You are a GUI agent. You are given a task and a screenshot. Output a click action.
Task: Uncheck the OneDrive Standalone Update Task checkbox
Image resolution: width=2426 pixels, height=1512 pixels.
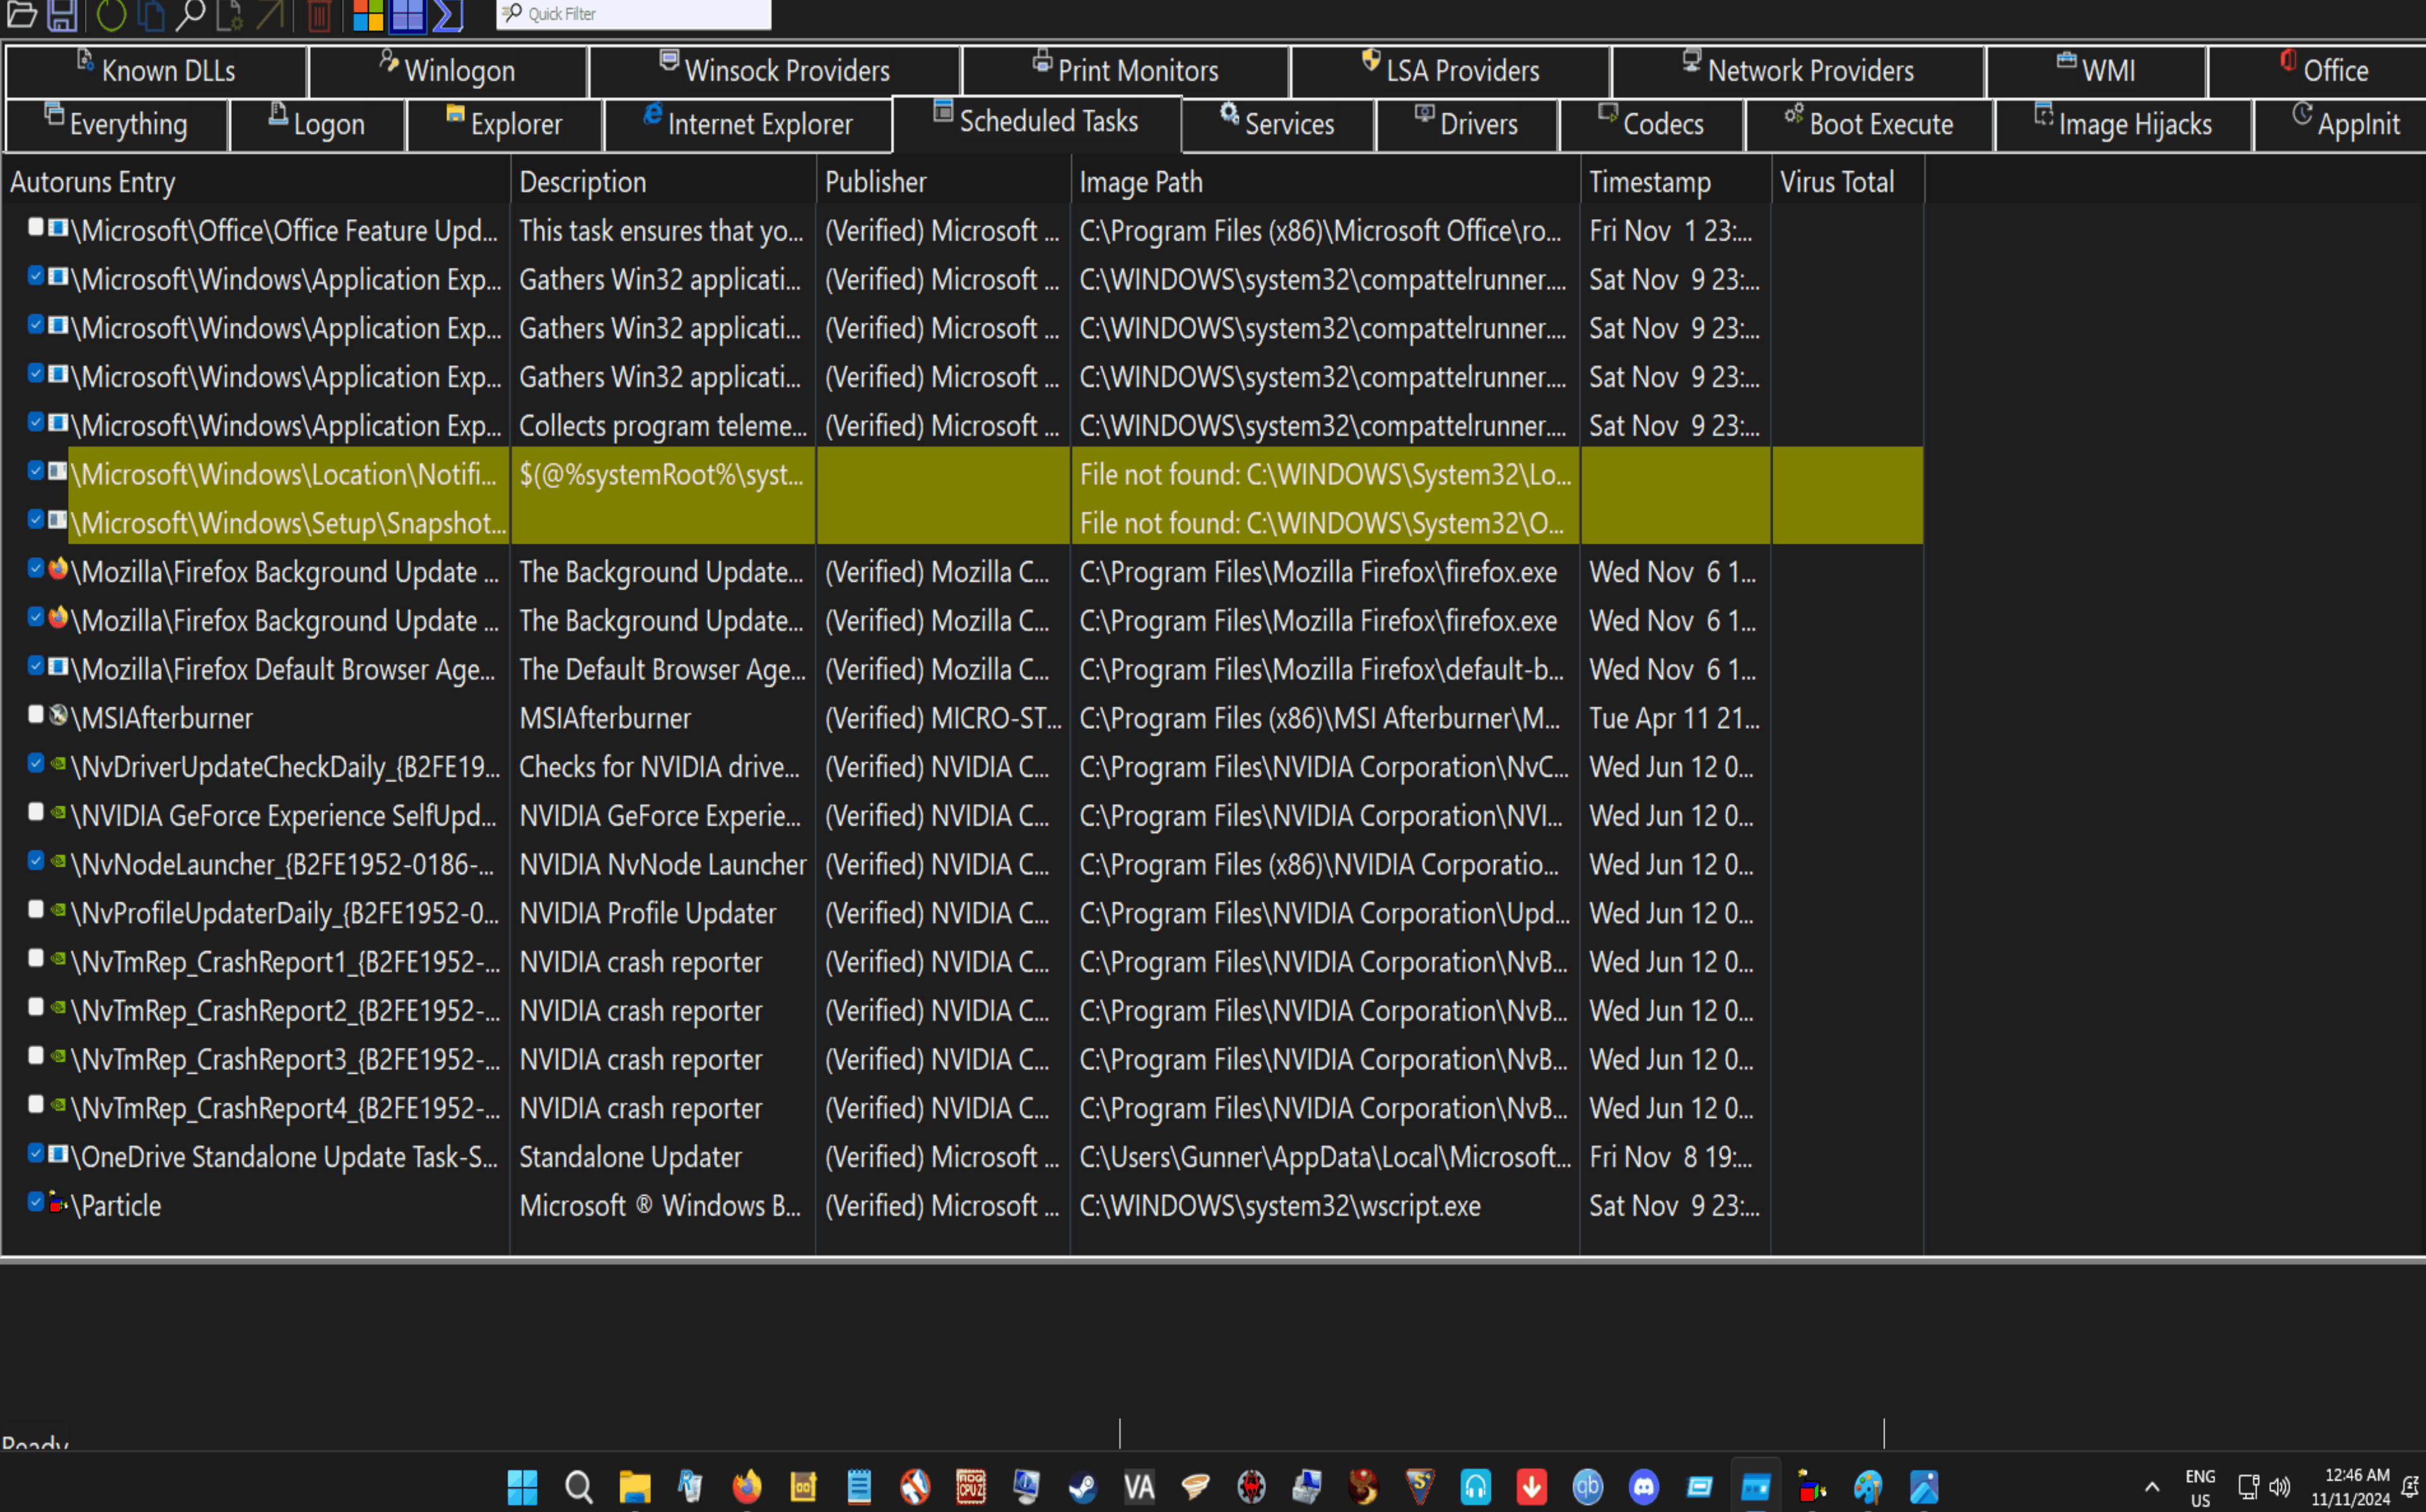[x=36, y=1153]
